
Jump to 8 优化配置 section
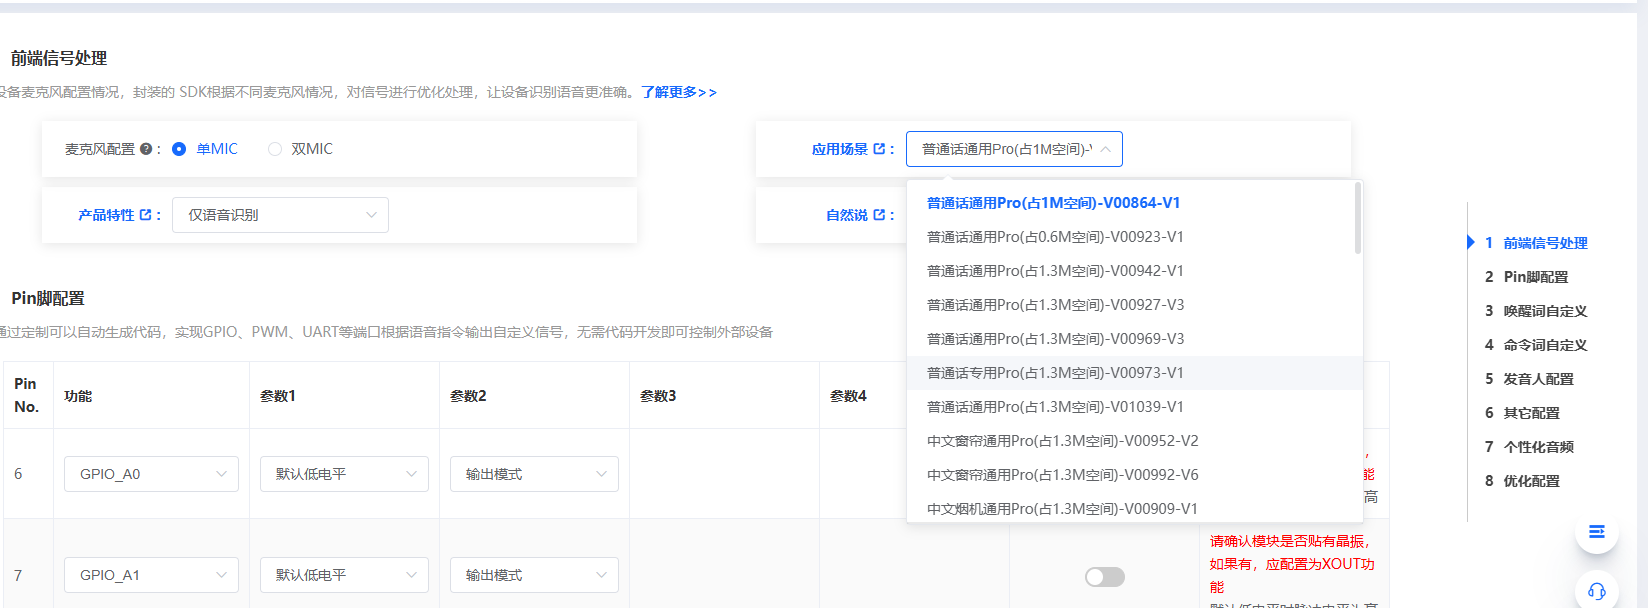[x=1522, y=481]
